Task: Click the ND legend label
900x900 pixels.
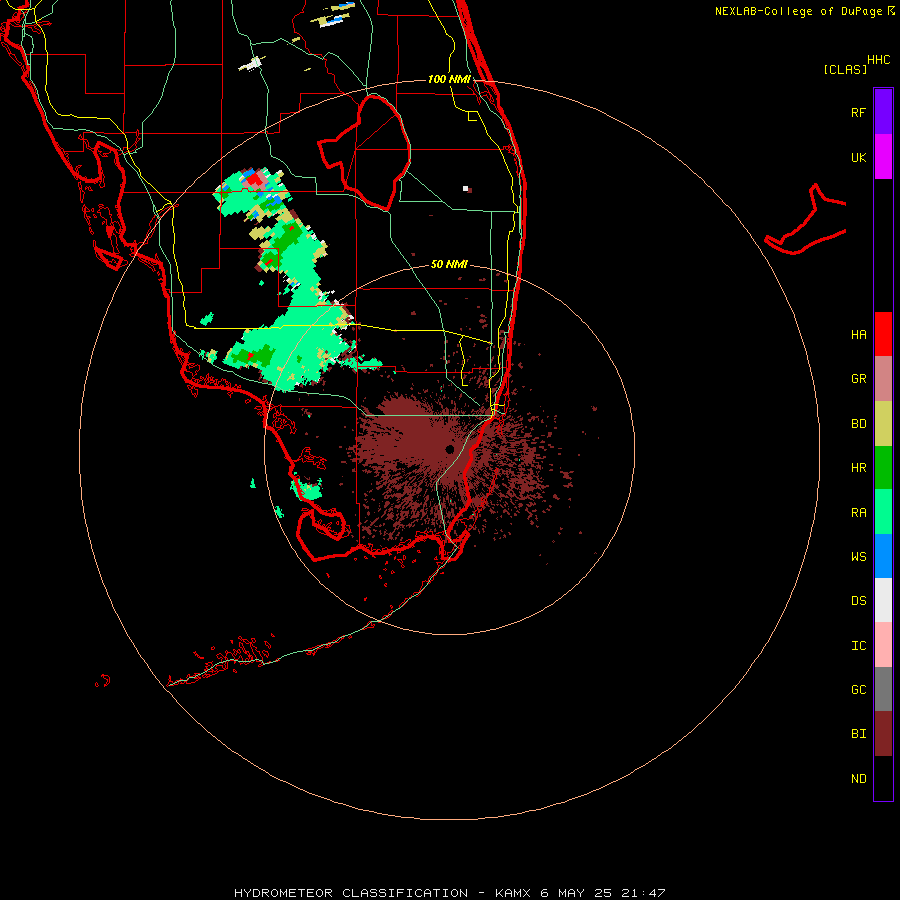Action: pyautogui.click(x=858, y=779)
